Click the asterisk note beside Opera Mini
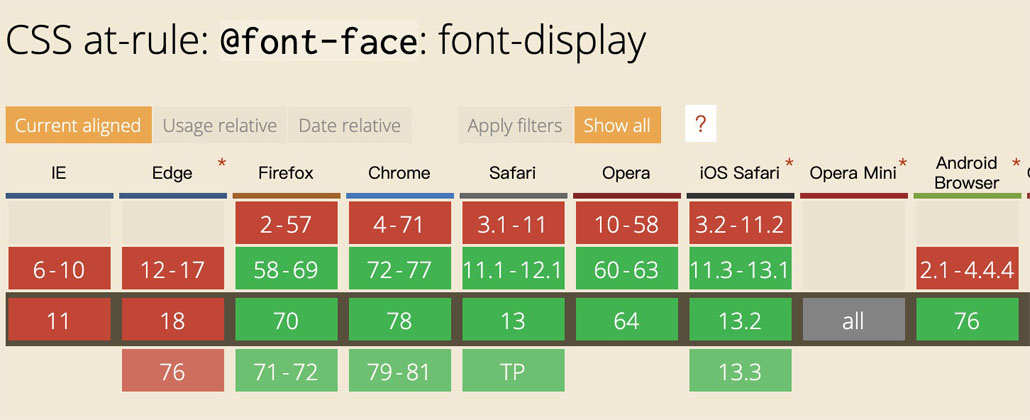 903,163
